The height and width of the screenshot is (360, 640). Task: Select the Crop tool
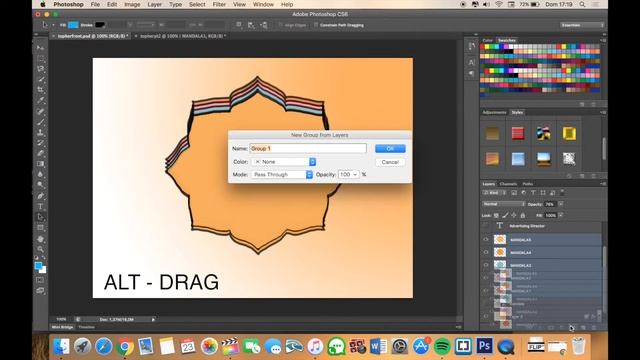tap(40, 90)
